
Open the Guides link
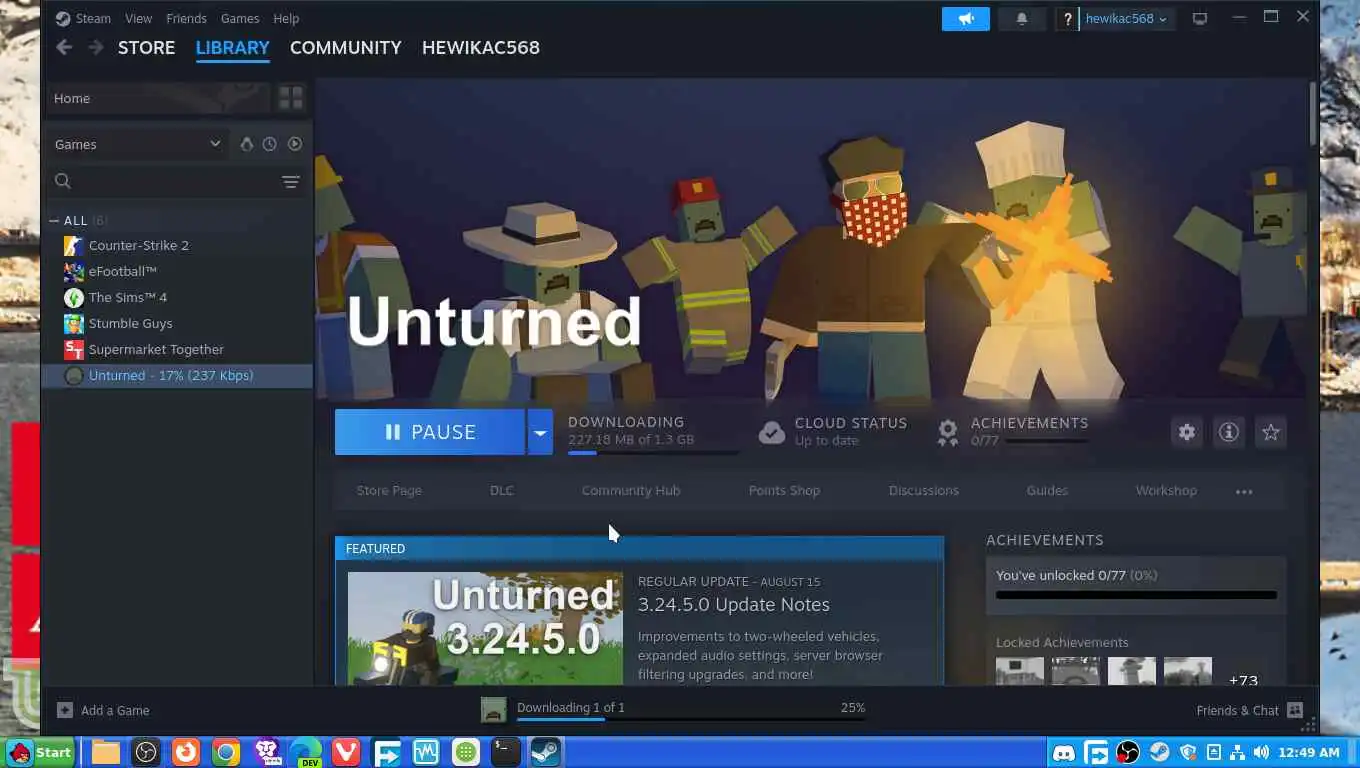tap(1047, 490)
